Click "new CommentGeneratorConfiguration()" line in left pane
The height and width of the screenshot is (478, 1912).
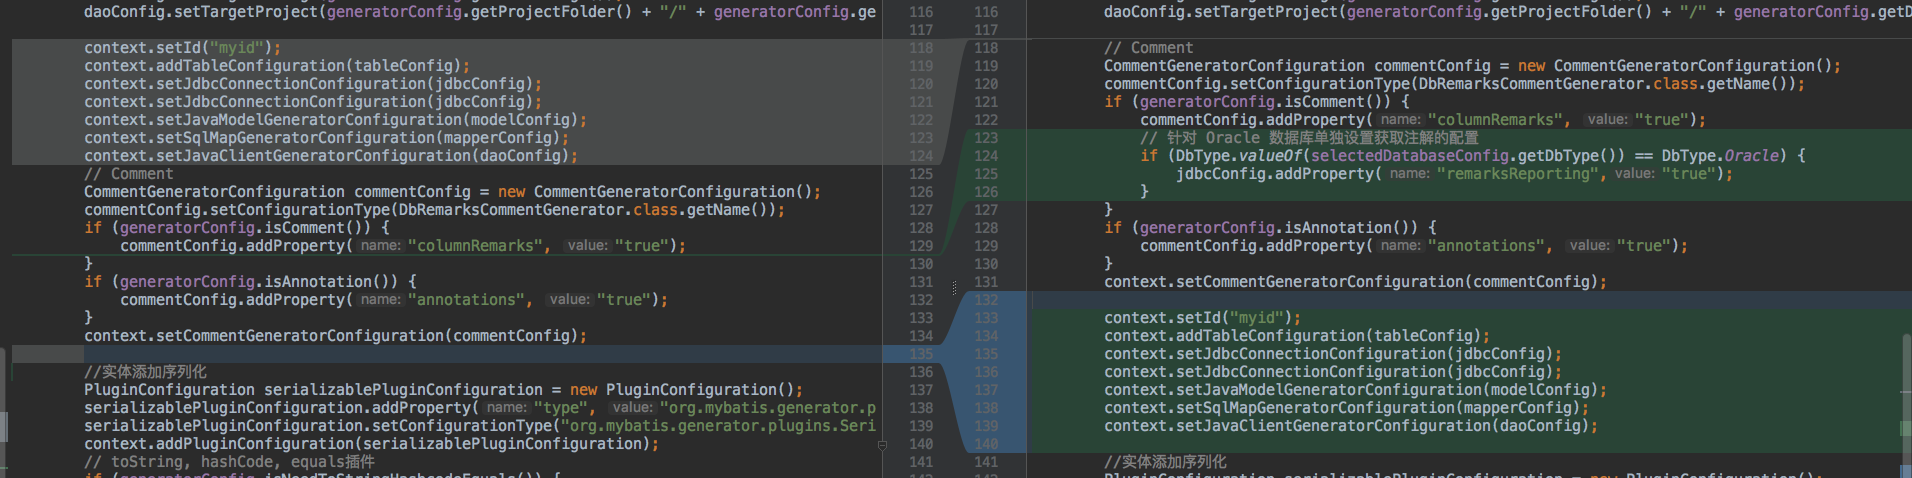[452, 192]
